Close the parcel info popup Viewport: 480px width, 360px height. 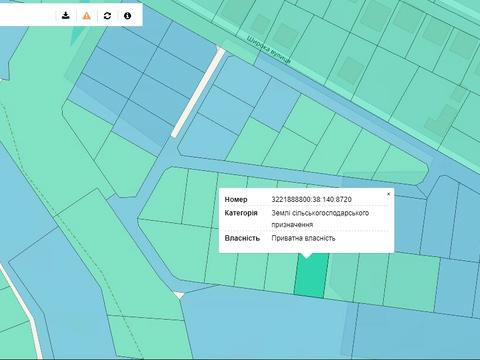[x=388, y=194]
